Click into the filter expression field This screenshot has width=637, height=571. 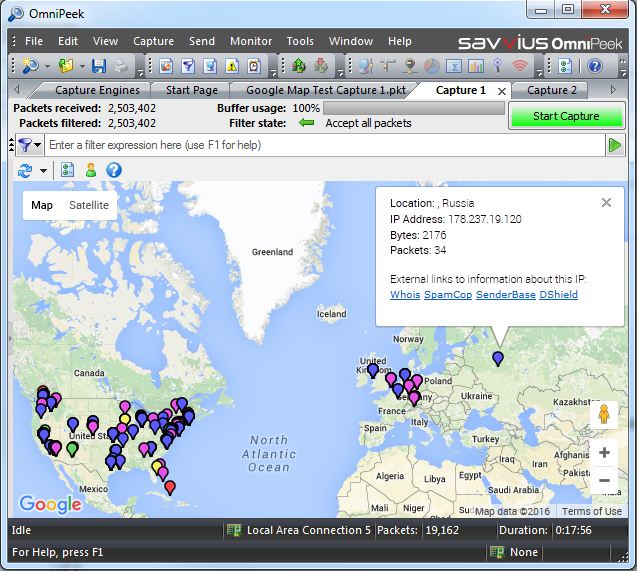click(x=325, y=145)
